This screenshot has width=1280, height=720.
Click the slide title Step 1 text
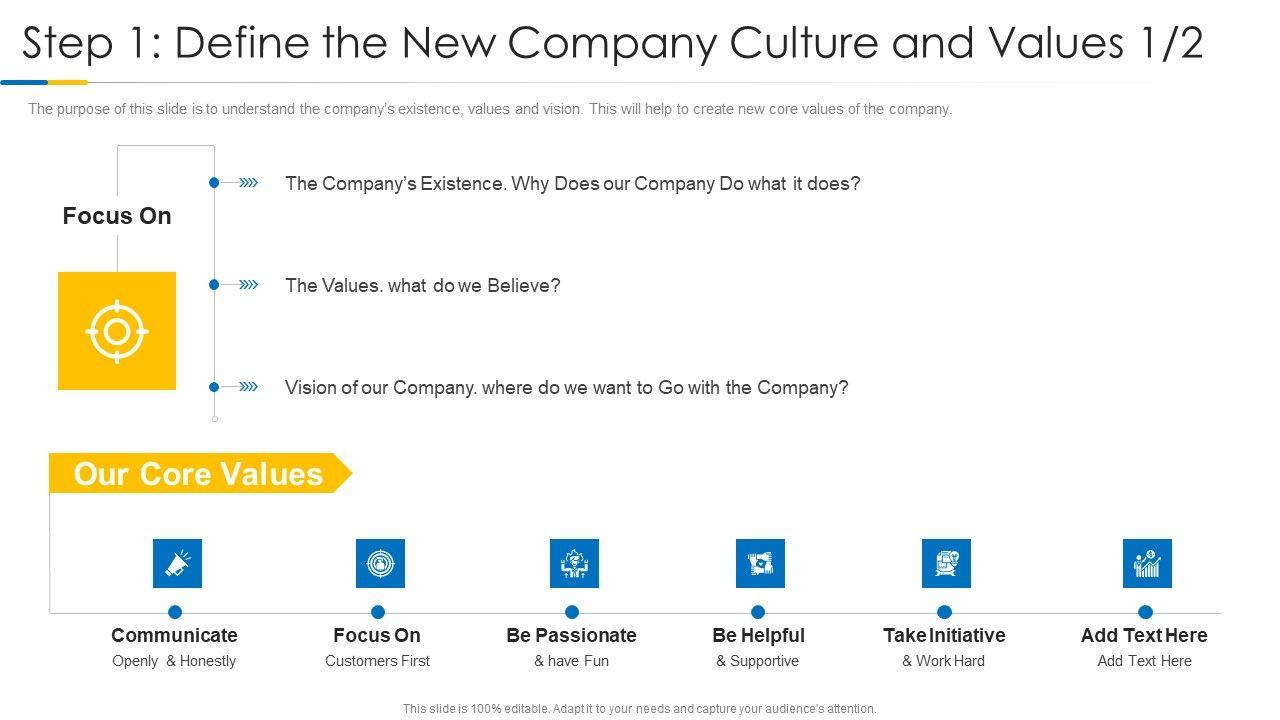612,43
